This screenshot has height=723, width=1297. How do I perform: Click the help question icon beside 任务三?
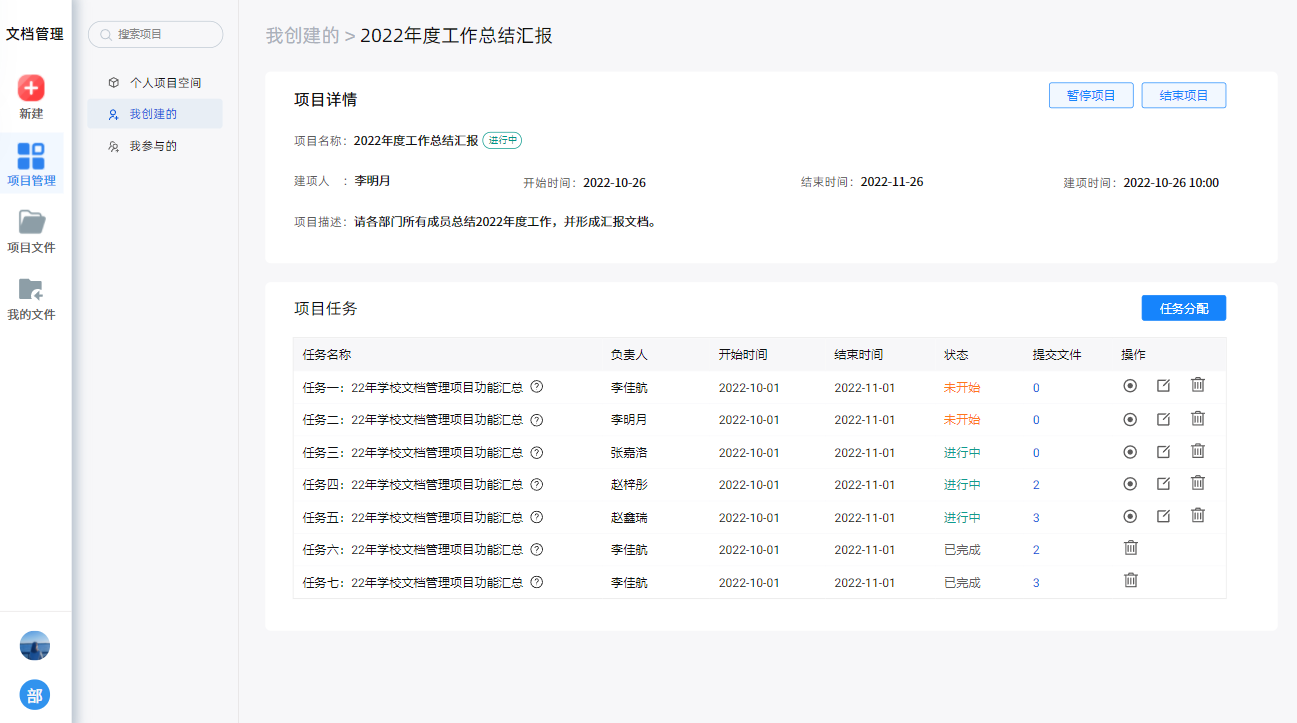click(536, 453)
